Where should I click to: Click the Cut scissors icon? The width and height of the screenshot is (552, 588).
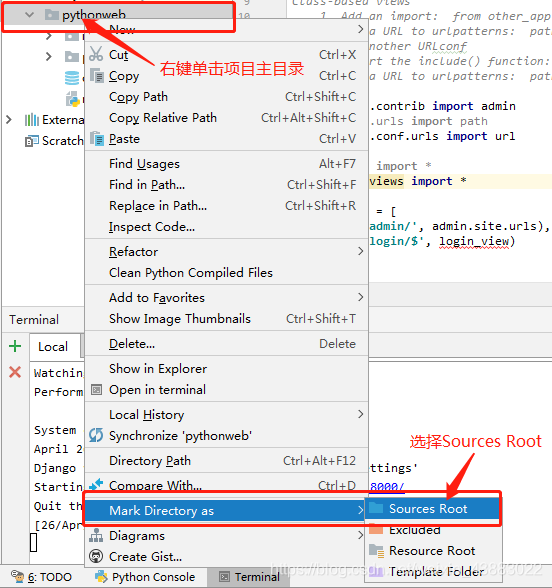point(96,55)
